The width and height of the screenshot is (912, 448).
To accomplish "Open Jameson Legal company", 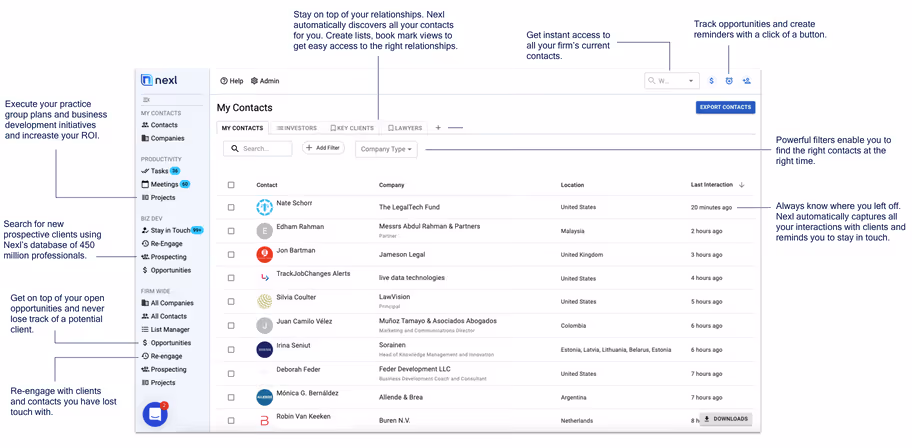I will click(x=402, y=255).
